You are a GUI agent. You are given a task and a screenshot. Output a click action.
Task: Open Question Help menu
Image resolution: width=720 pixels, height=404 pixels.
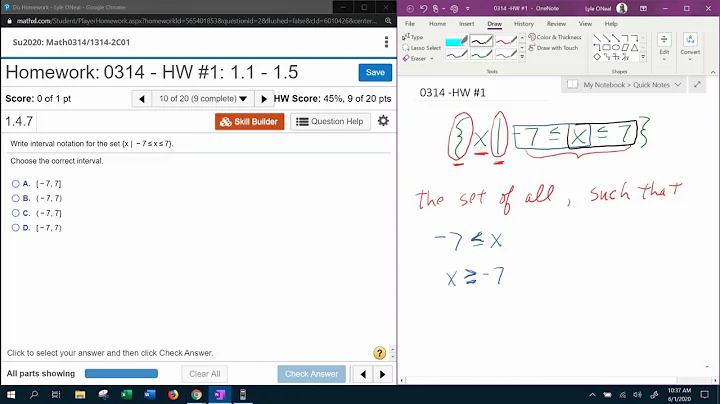pyautogui.click(x=330, y=122)
